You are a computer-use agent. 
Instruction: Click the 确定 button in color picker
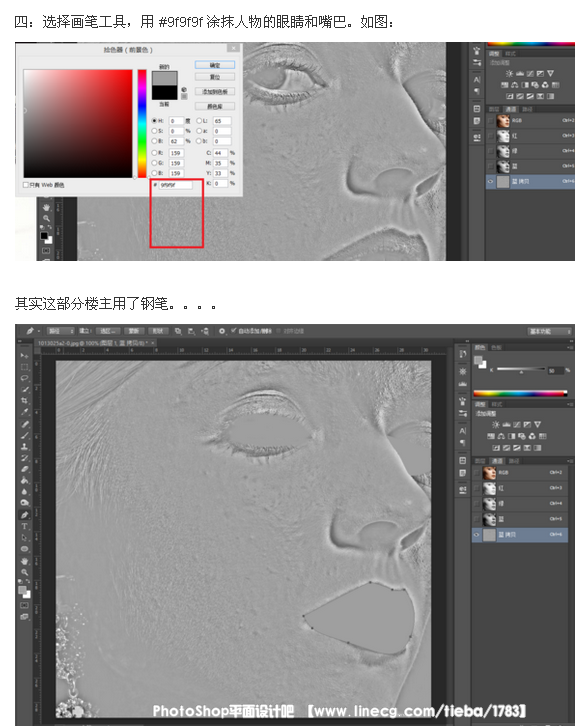click(x=215, y=65)
